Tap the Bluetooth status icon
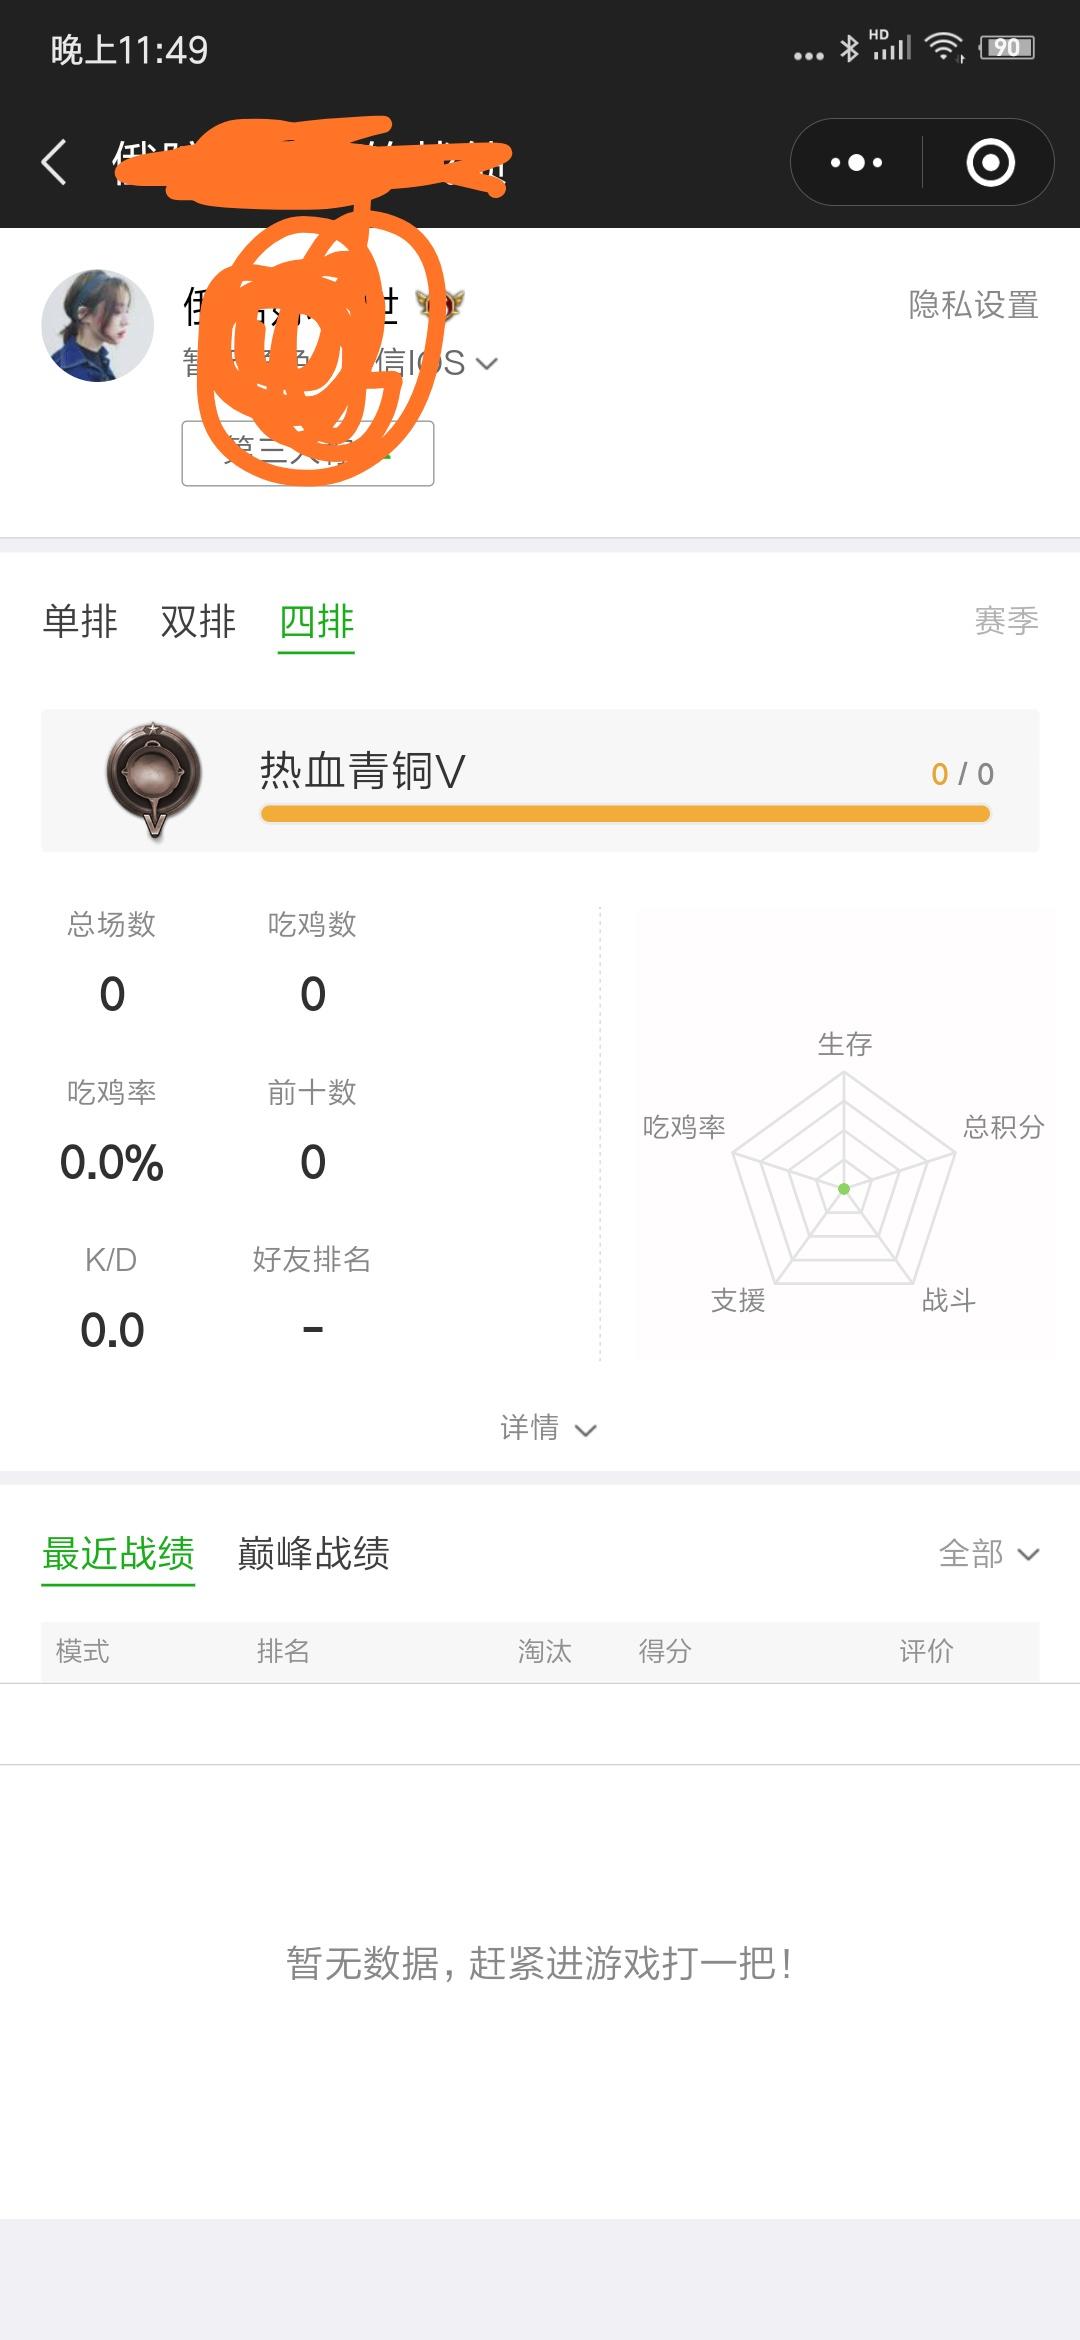The width and height of the screenshot is (1080, 2340). pyautogui.click(x=849, y=48)
